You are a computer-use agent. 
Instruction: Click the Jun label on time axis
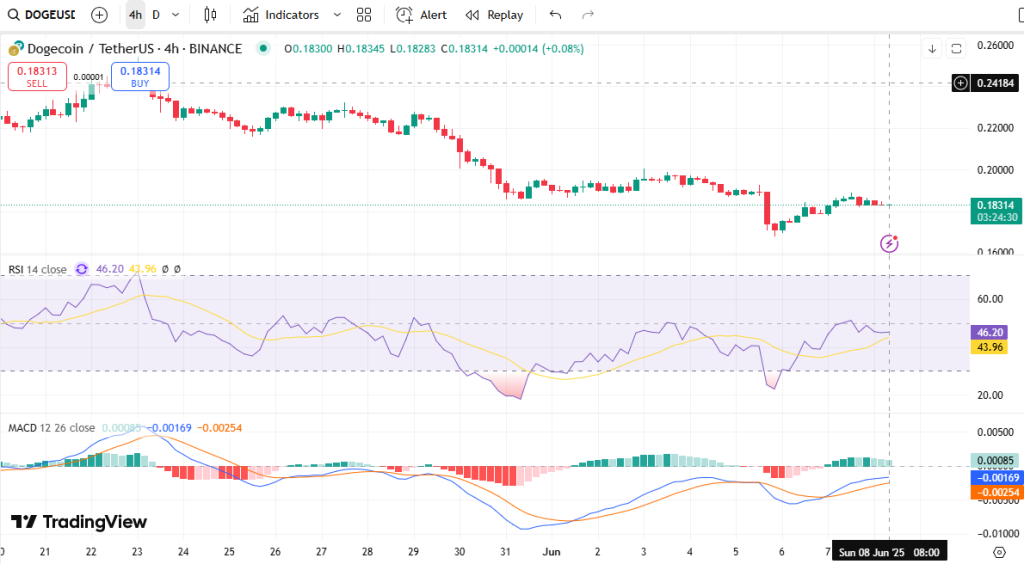point(551,552)
